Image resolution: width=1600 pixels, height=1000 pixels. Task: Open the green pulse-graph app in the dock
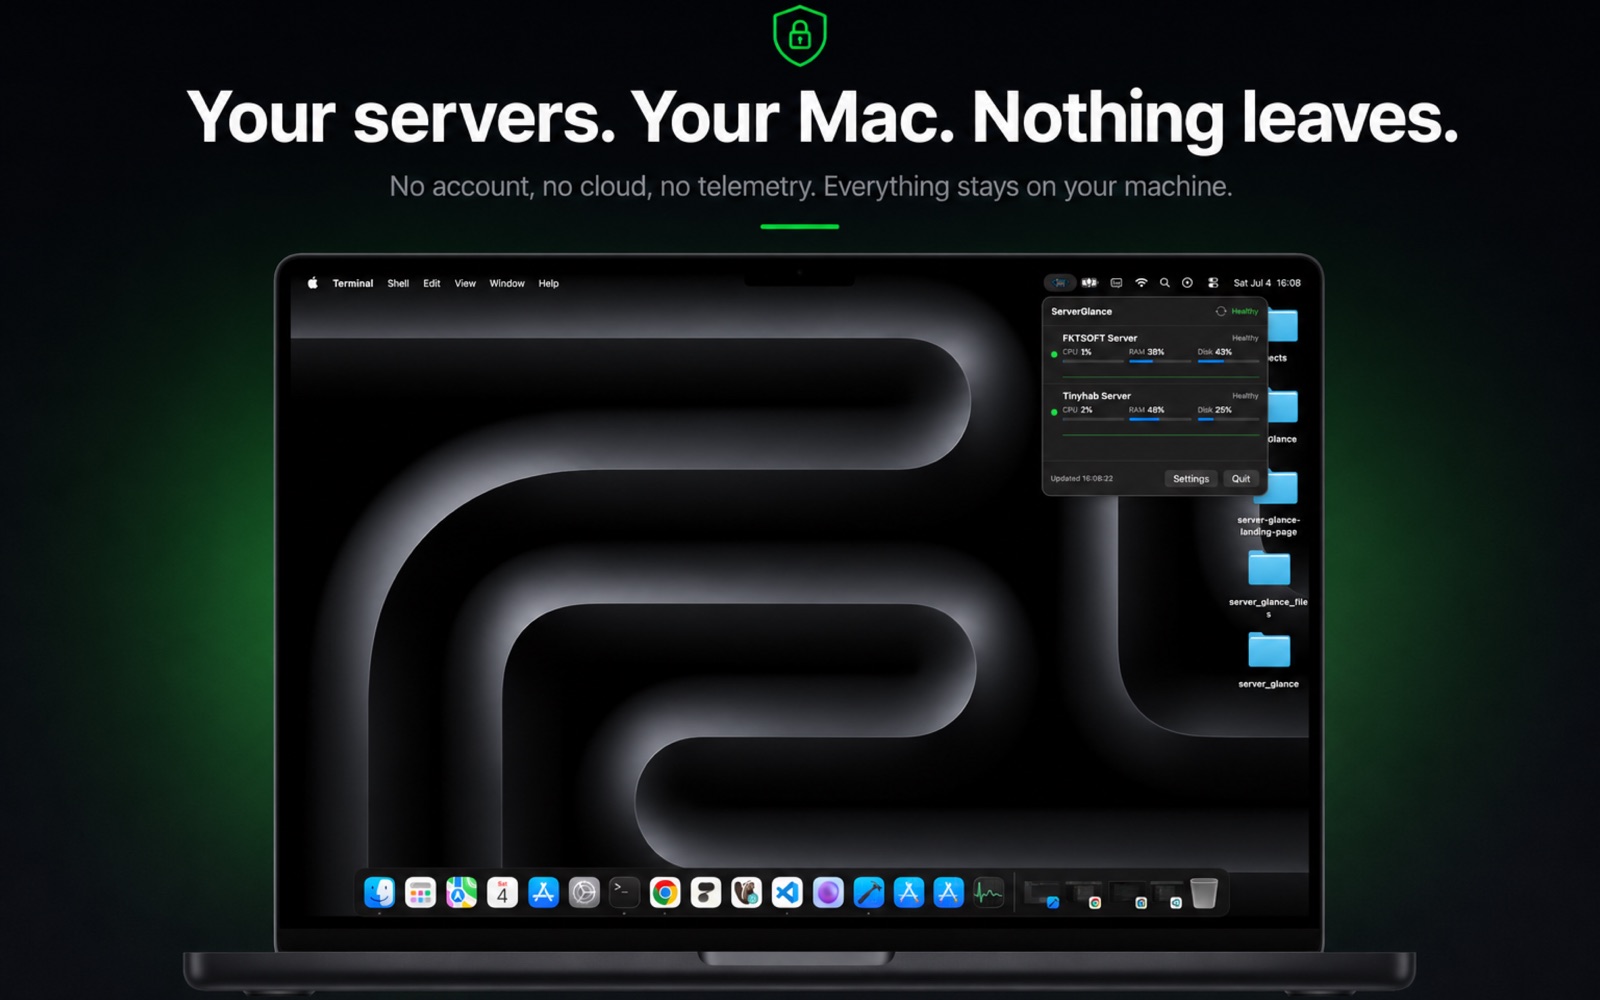(989, 892)
